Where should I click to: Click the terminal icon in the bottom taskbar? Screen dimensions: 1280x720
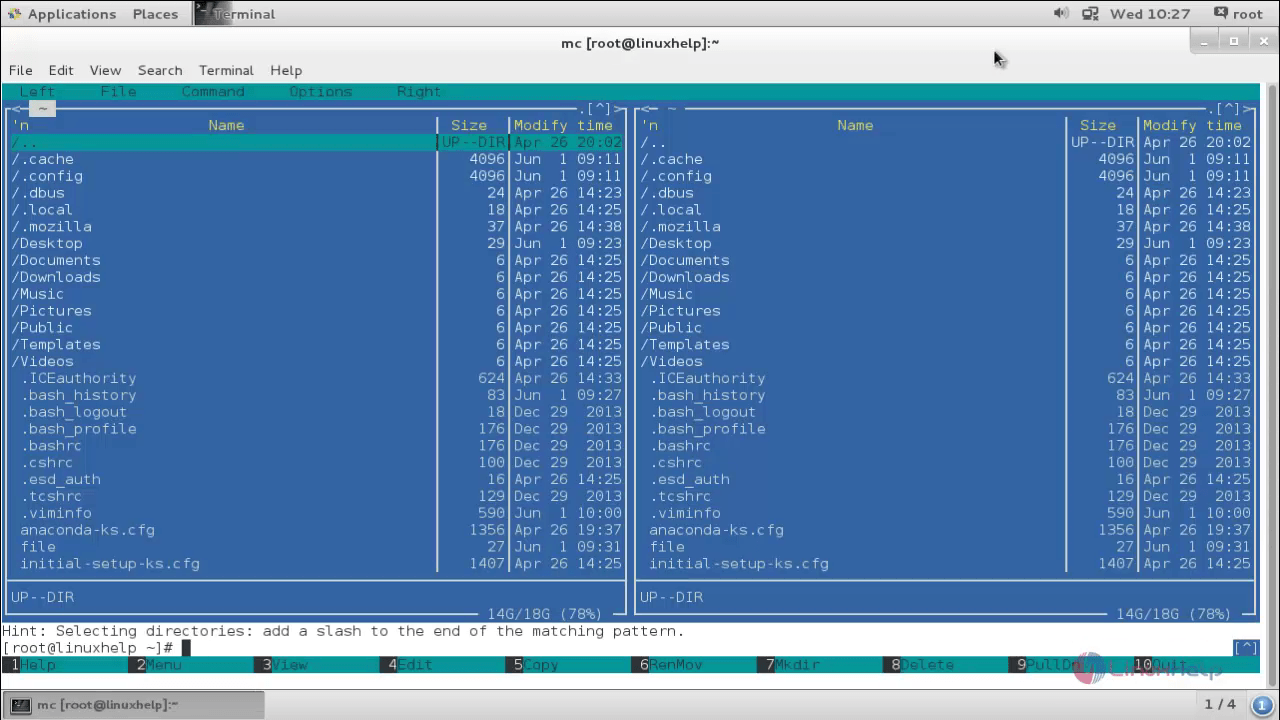click(x=21, y=705)
